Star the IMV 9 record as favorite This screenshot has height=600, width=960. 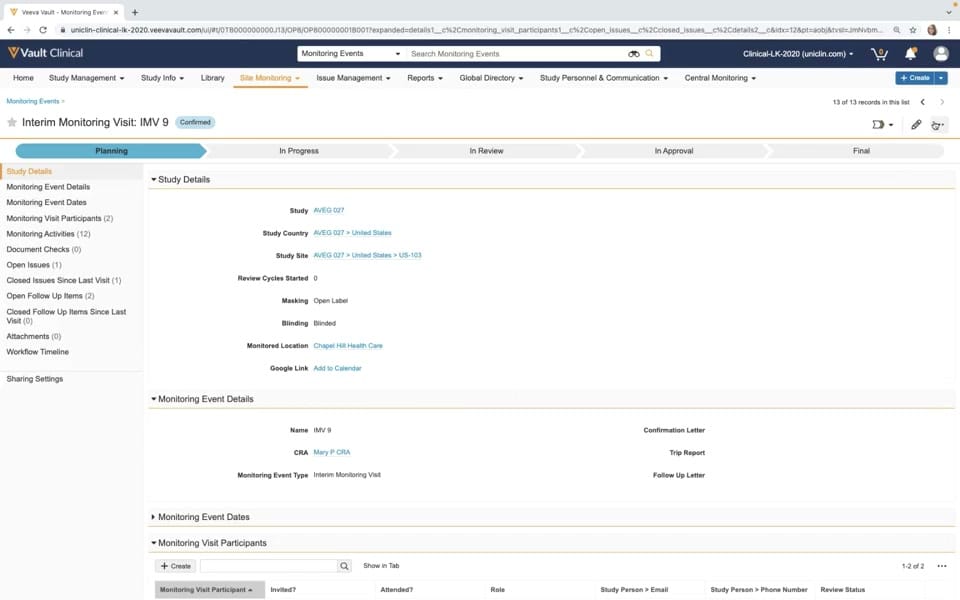pyautogui.click(x=12, y=122)
